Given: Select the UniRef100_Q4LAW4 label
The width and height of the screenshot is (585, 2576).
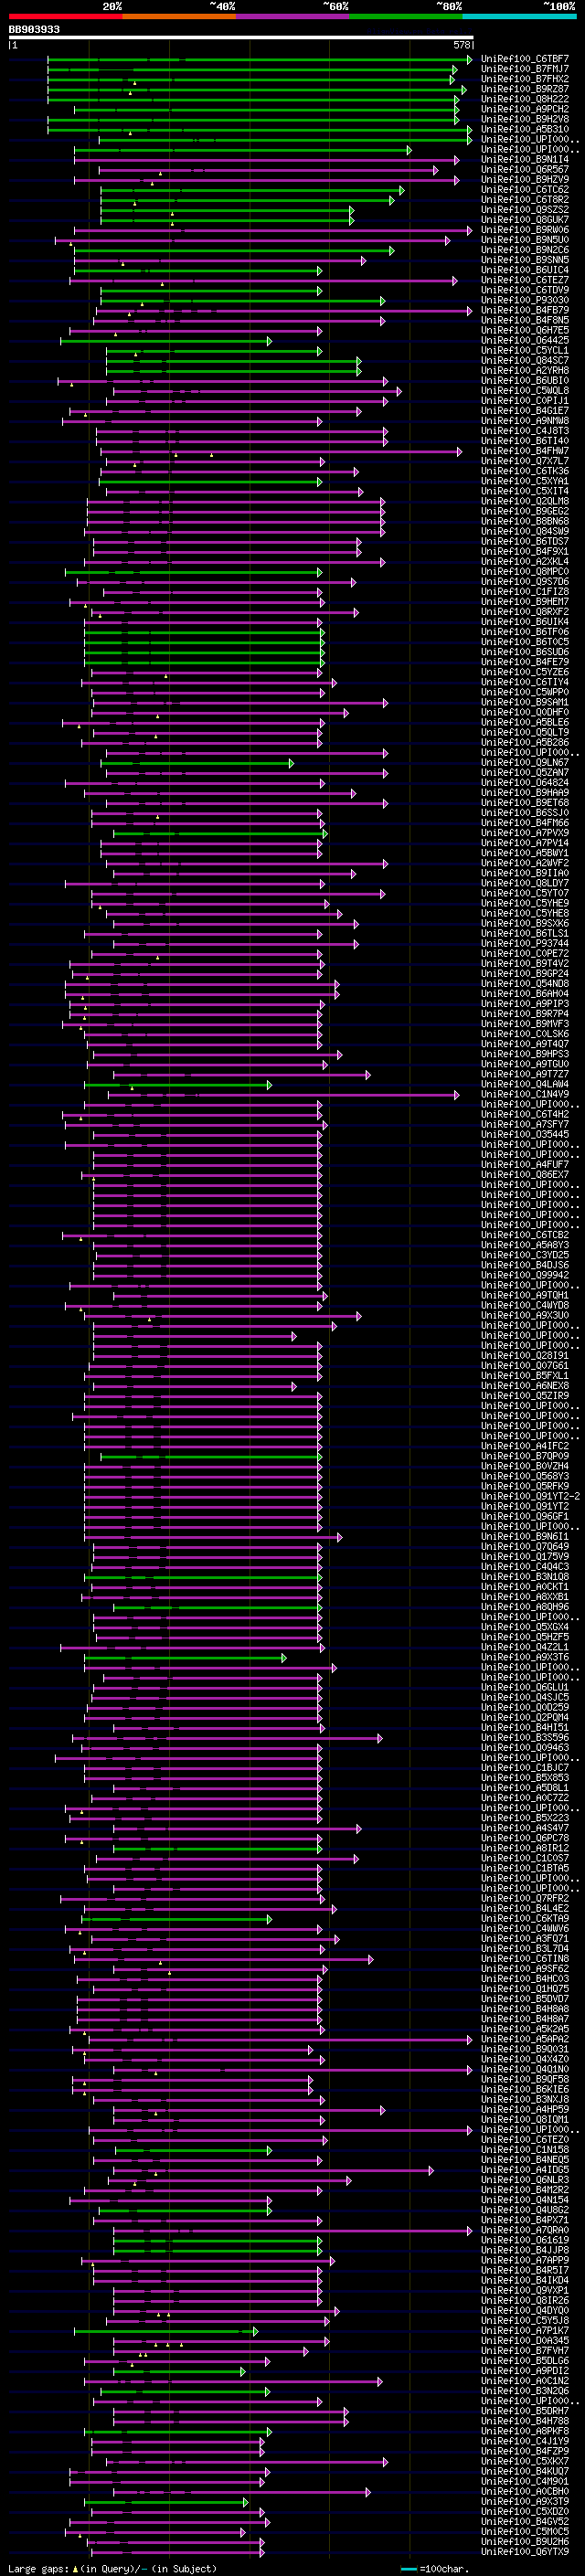Looking at the screenshot, I should [525, 1084].
